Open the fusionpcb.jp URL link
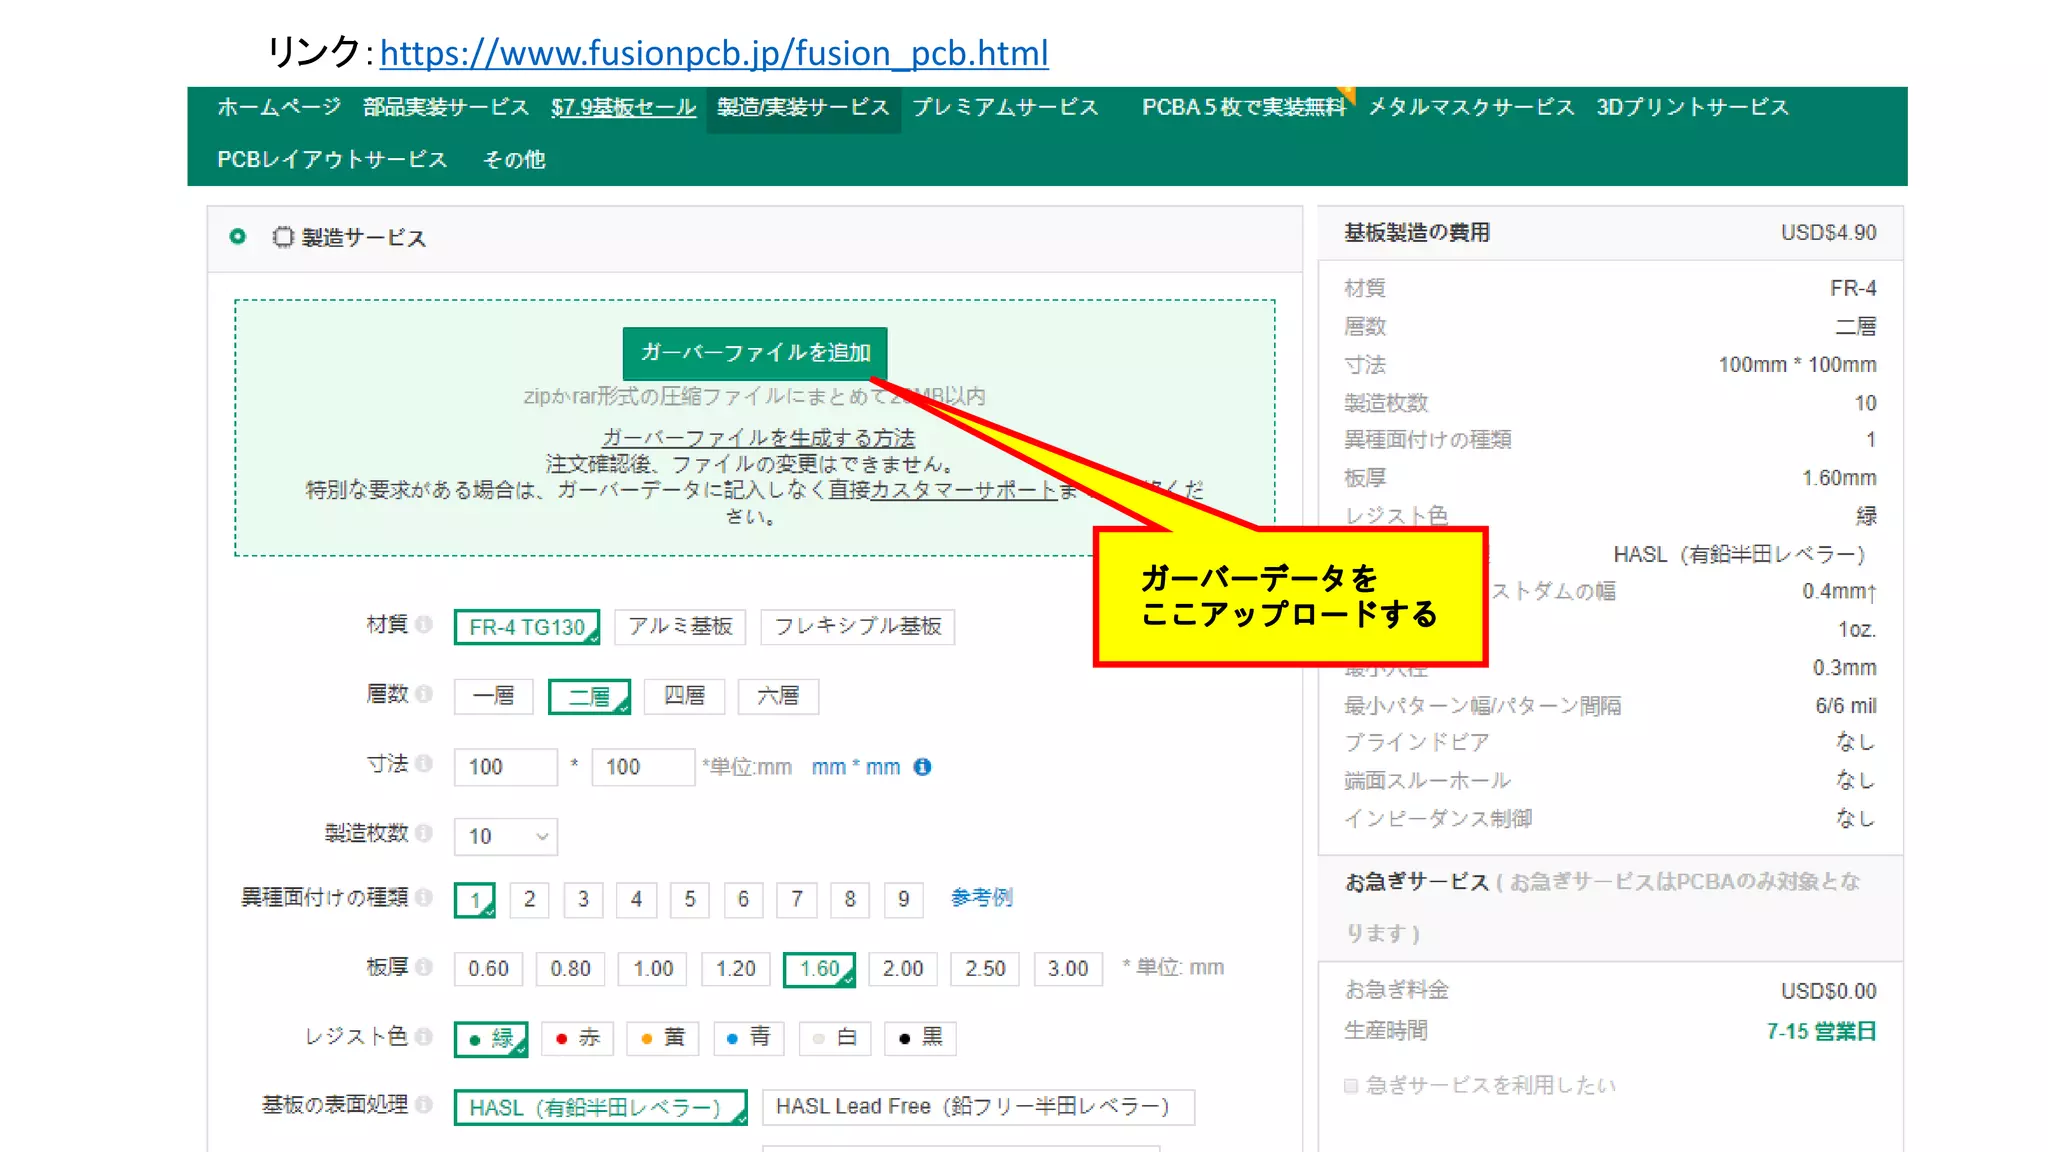 click(x=714, y=53)
